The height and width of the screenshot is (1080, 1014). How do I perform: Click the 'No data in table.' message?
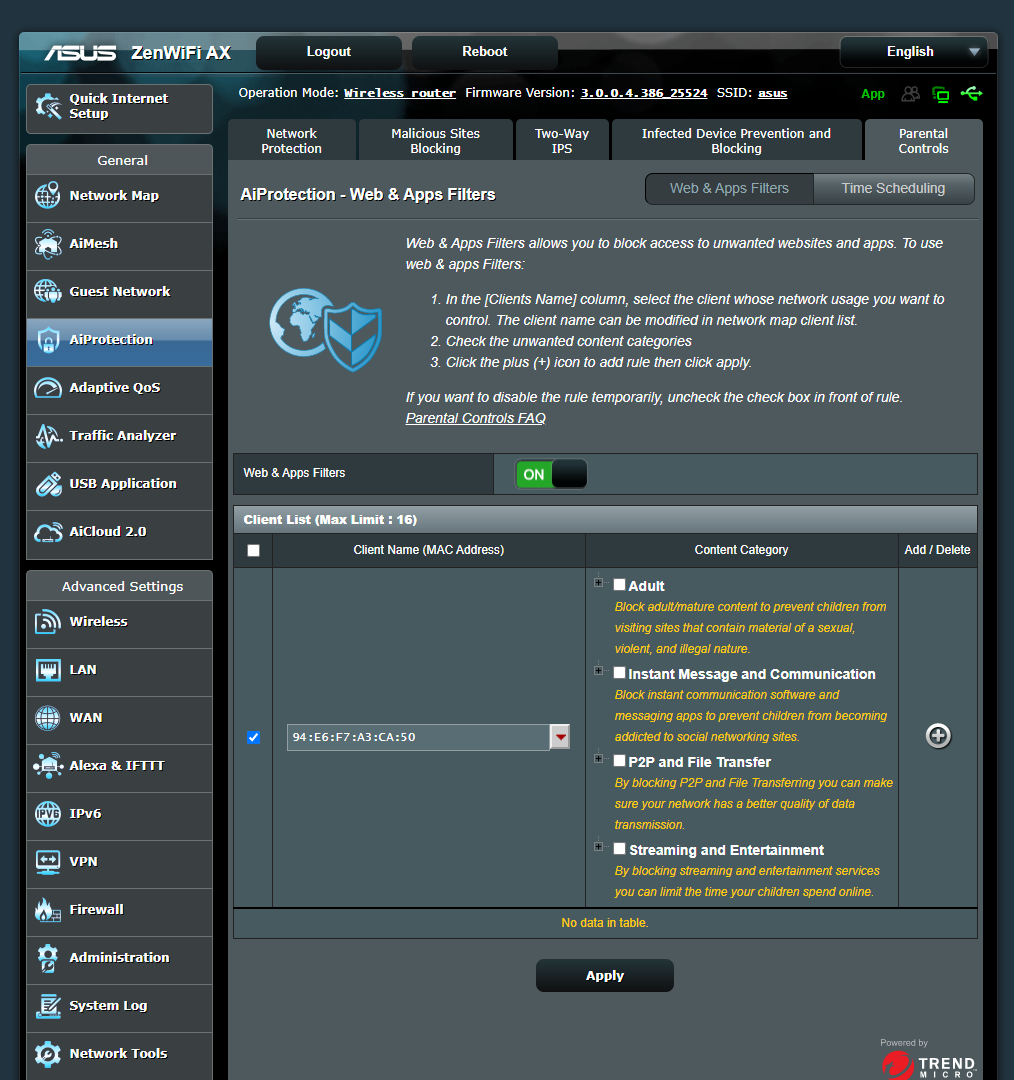coord(605,923)
